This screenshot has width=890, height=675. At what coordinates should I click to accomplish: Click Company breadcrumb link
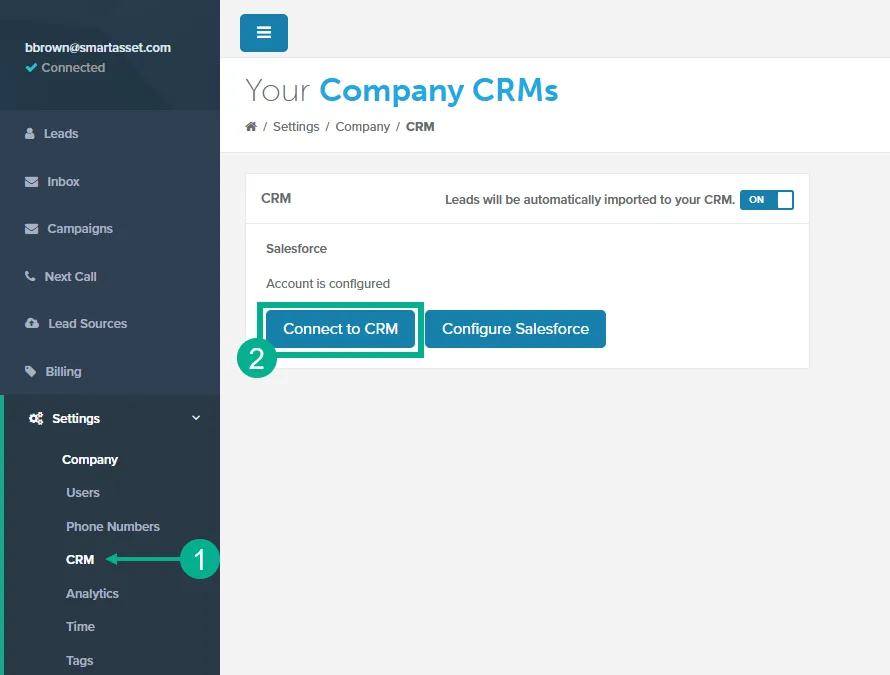(x=363, y=127)
